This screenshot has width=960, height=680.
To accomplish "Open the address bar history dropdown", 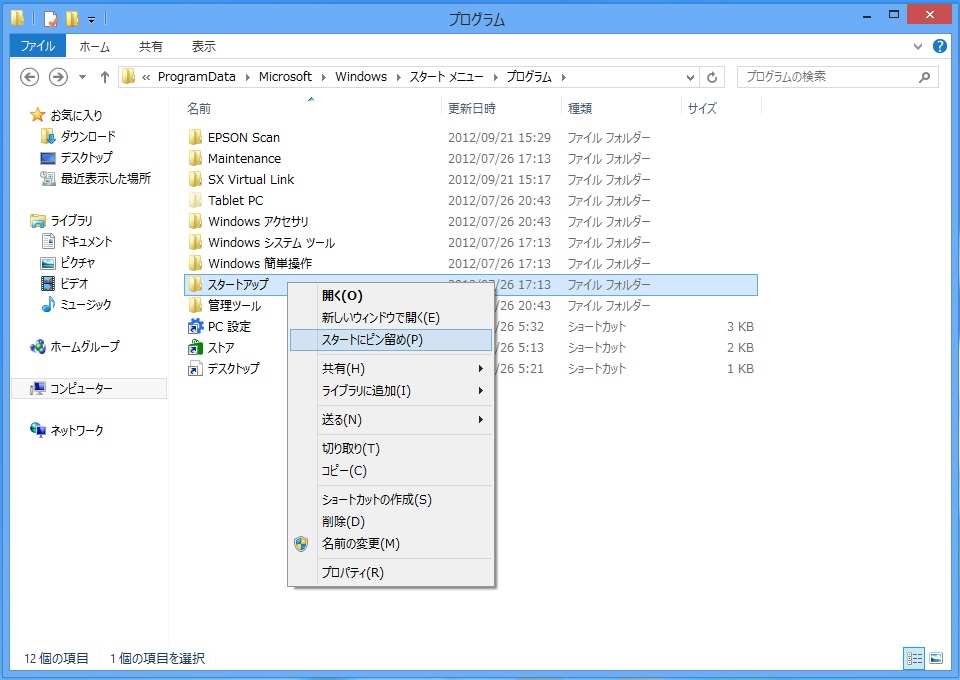I will 690,77.
